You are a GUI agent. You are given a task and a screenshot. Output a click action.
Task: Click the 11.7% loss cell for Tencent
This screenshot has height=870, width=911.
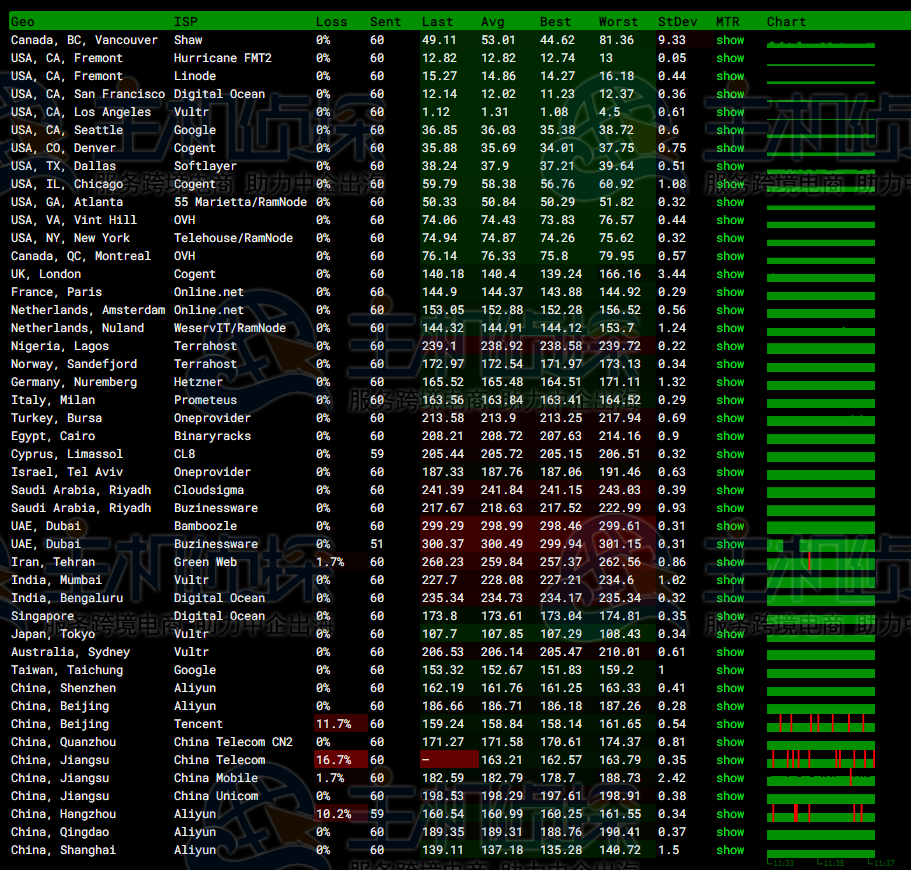(x=334, y=724)
